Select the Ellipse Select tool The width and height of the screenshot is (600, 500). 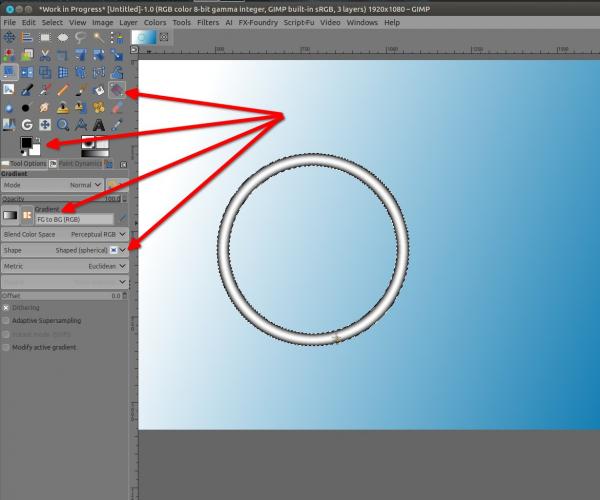pos(63,37)
